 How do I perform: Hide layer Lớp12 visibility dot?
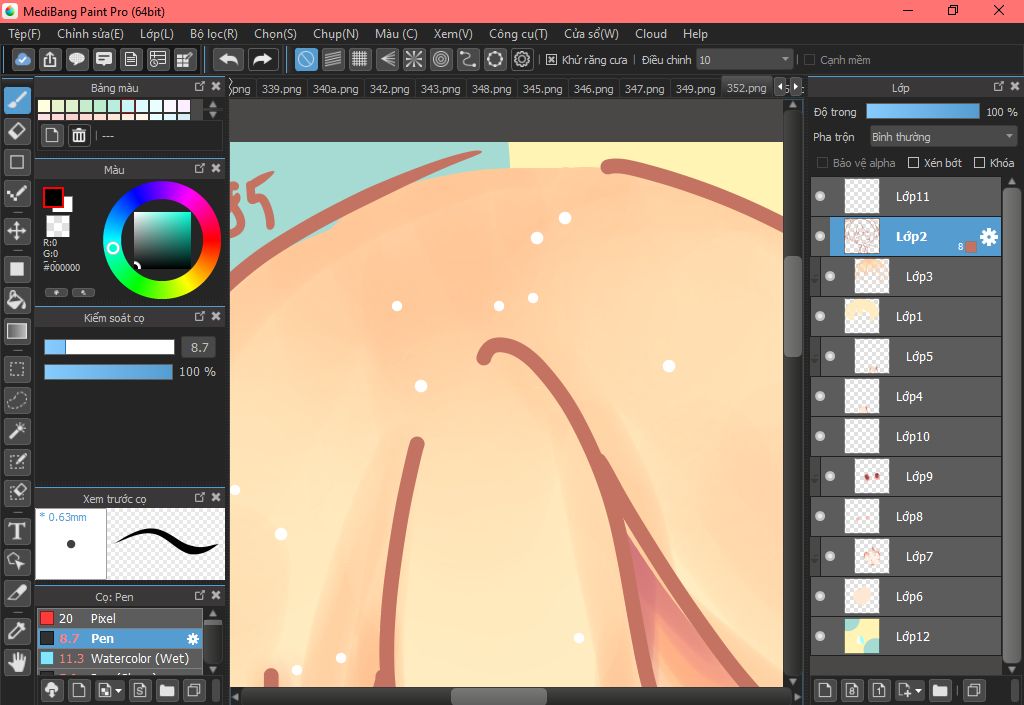pos(820,636)
